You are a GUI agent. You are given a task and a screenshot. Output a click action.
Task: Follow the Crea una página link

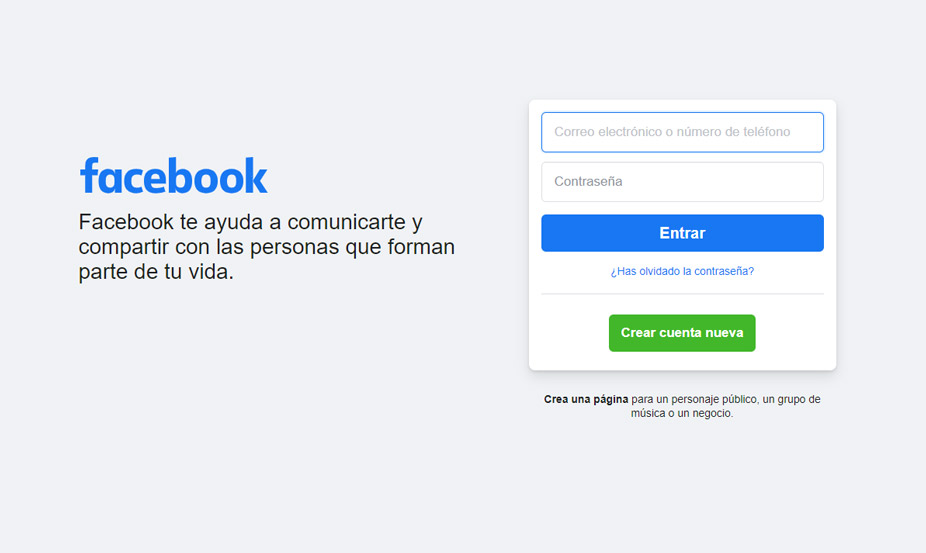click(x=586, y=399)
